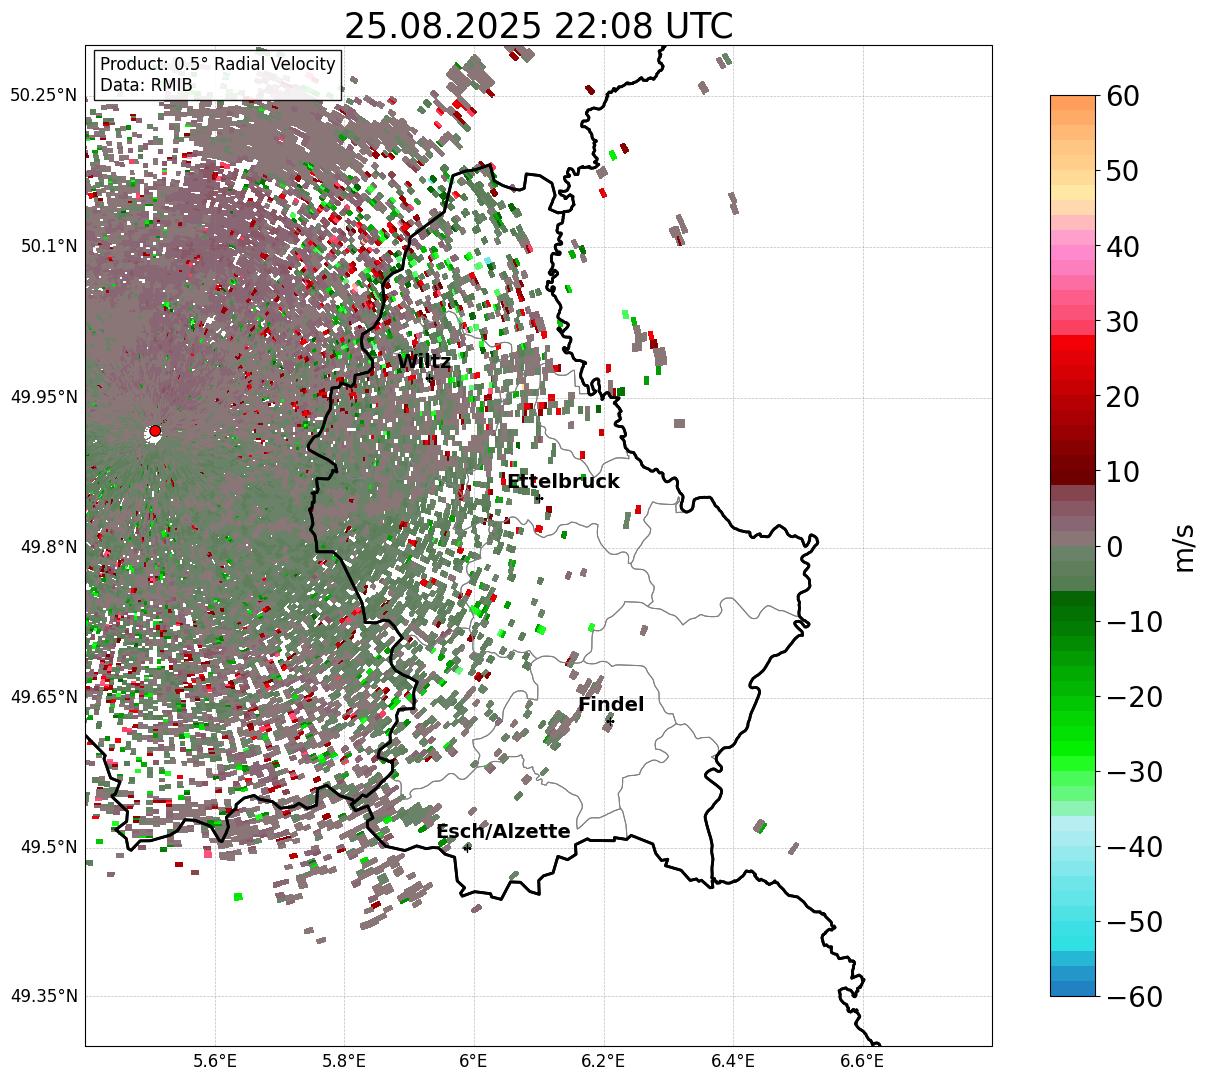The width and height of the screenshot is (1207, 1081).
Task: Click the colorbar "40" tick label
Action: 1124,247
